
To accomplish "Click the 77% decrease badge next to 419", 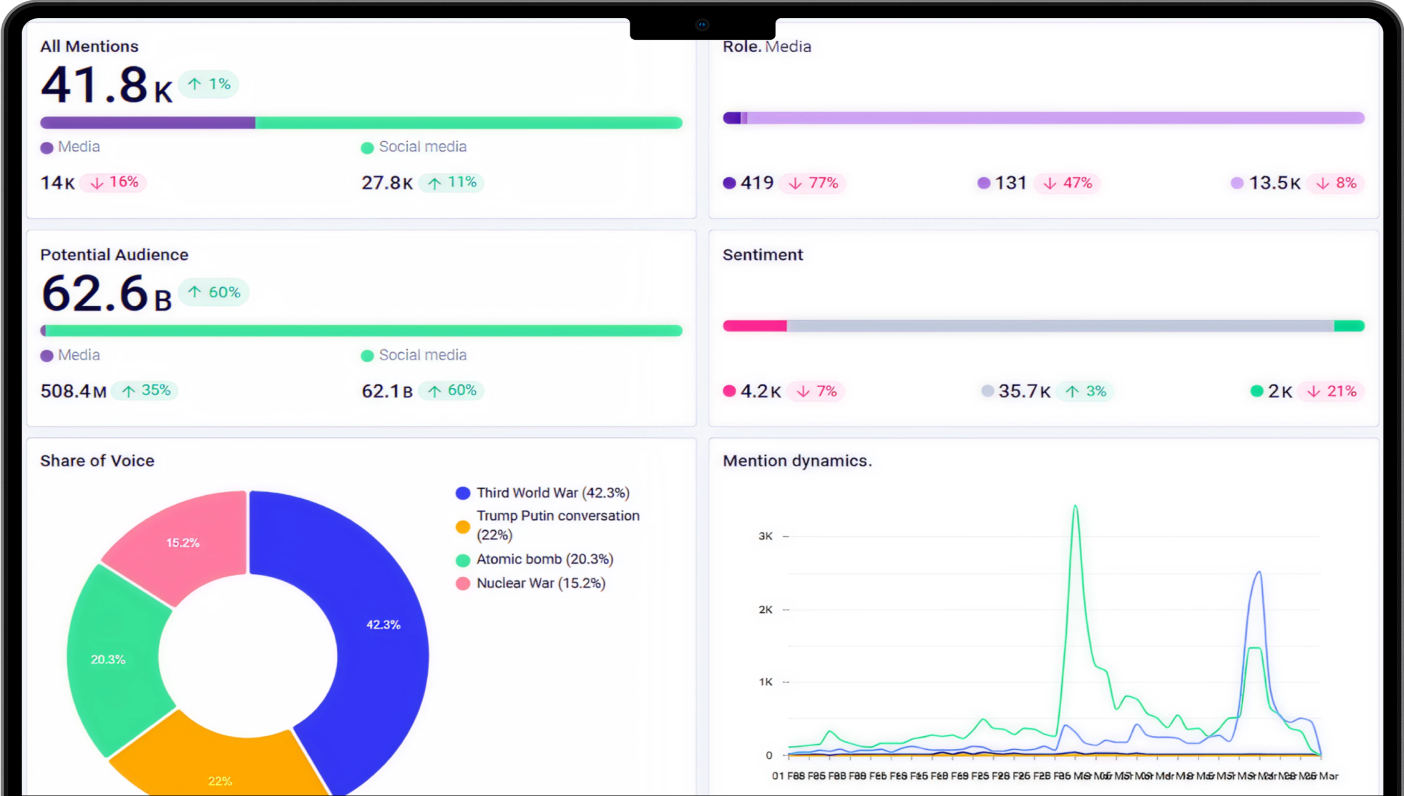I will [813, 183].
